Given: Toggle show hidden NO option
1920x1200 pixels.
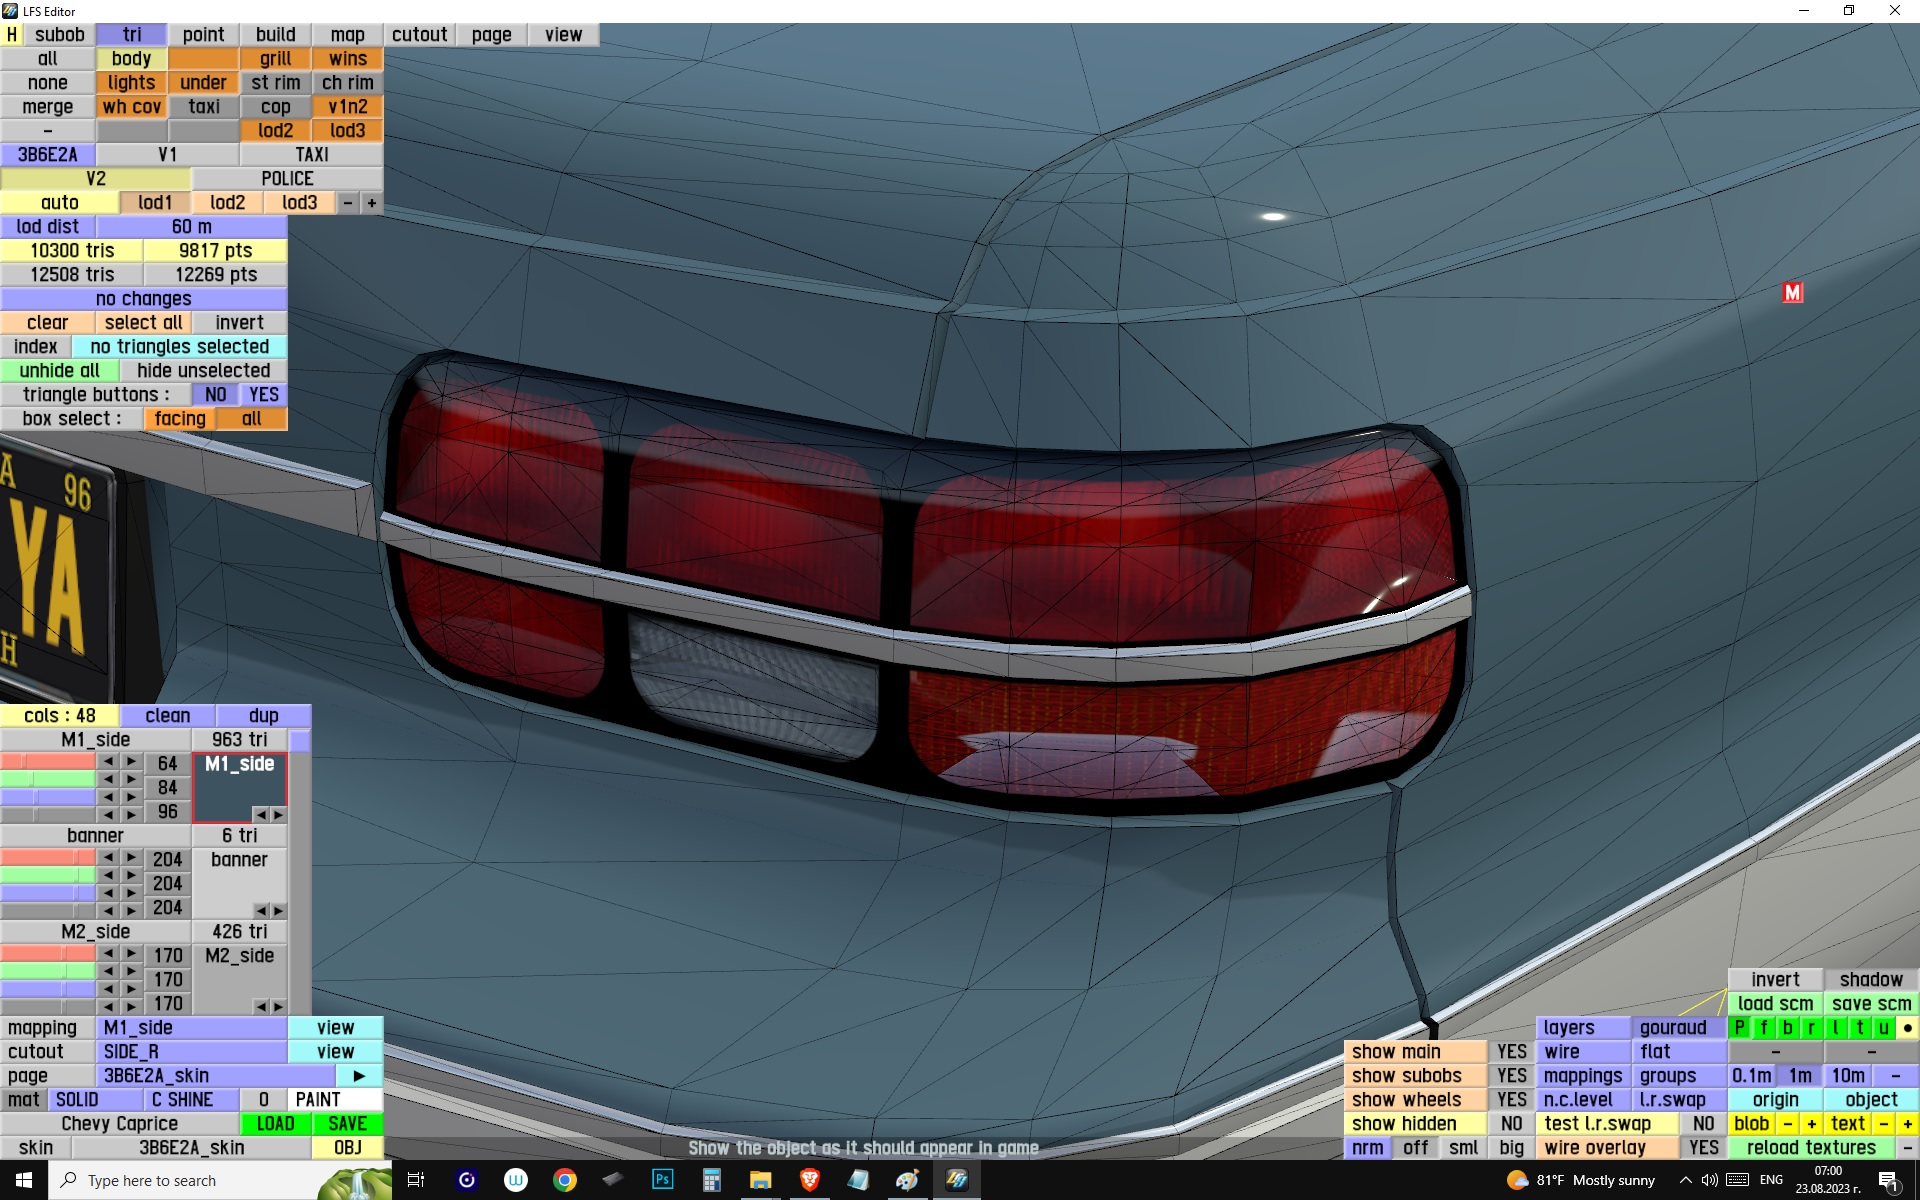Looking at the screenshot, I should pyautogui.click(x=1511, y=1123).
